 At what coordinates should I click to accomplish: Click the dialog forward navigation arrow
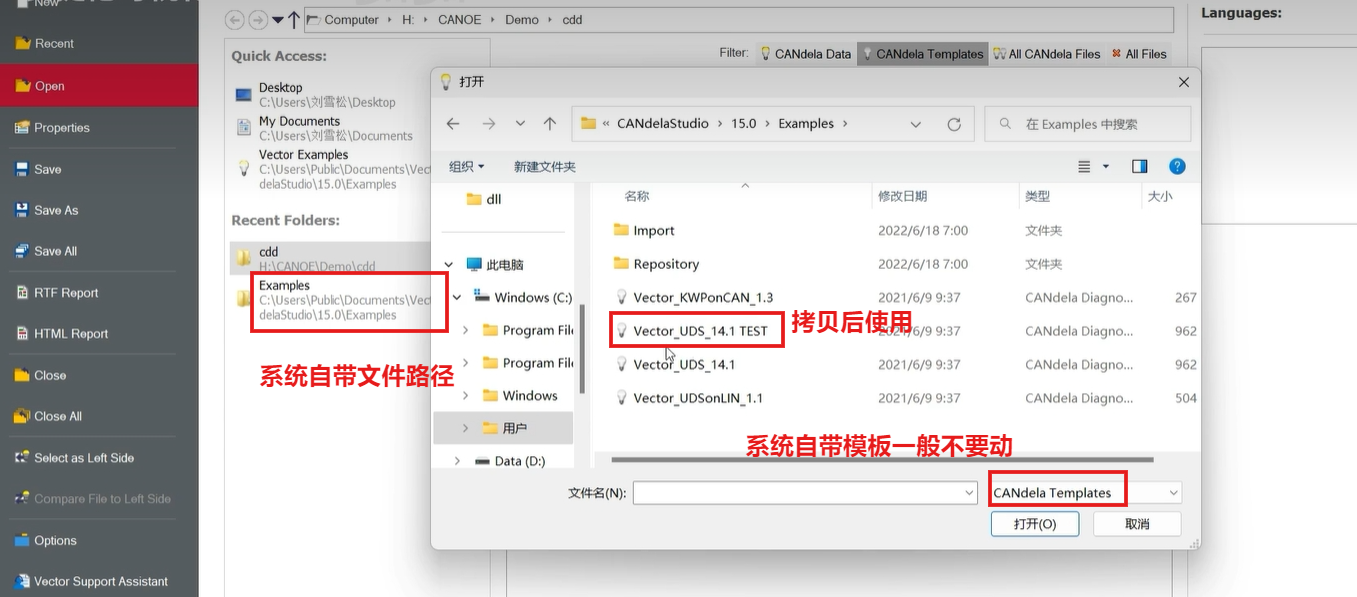[488, 124]
